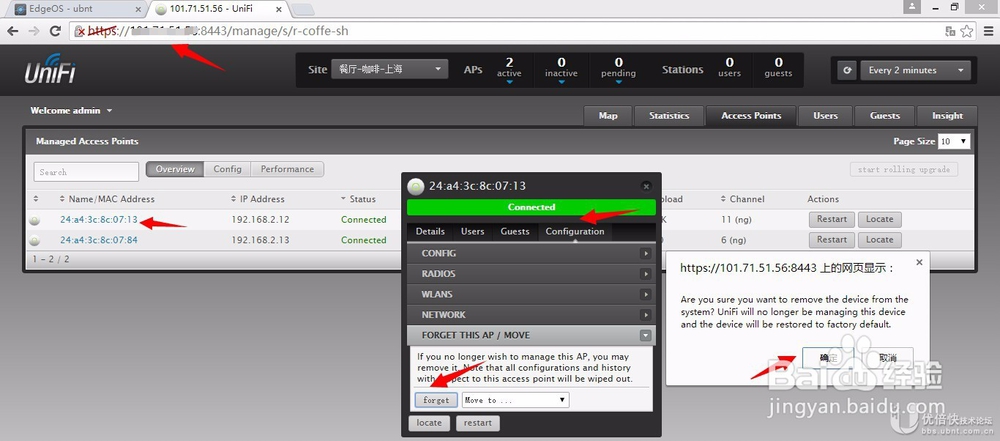Restart AP 24:a4:3c:8c:07:84 from Actions
Screen dimensions: 1000x441
pos(832,240)
